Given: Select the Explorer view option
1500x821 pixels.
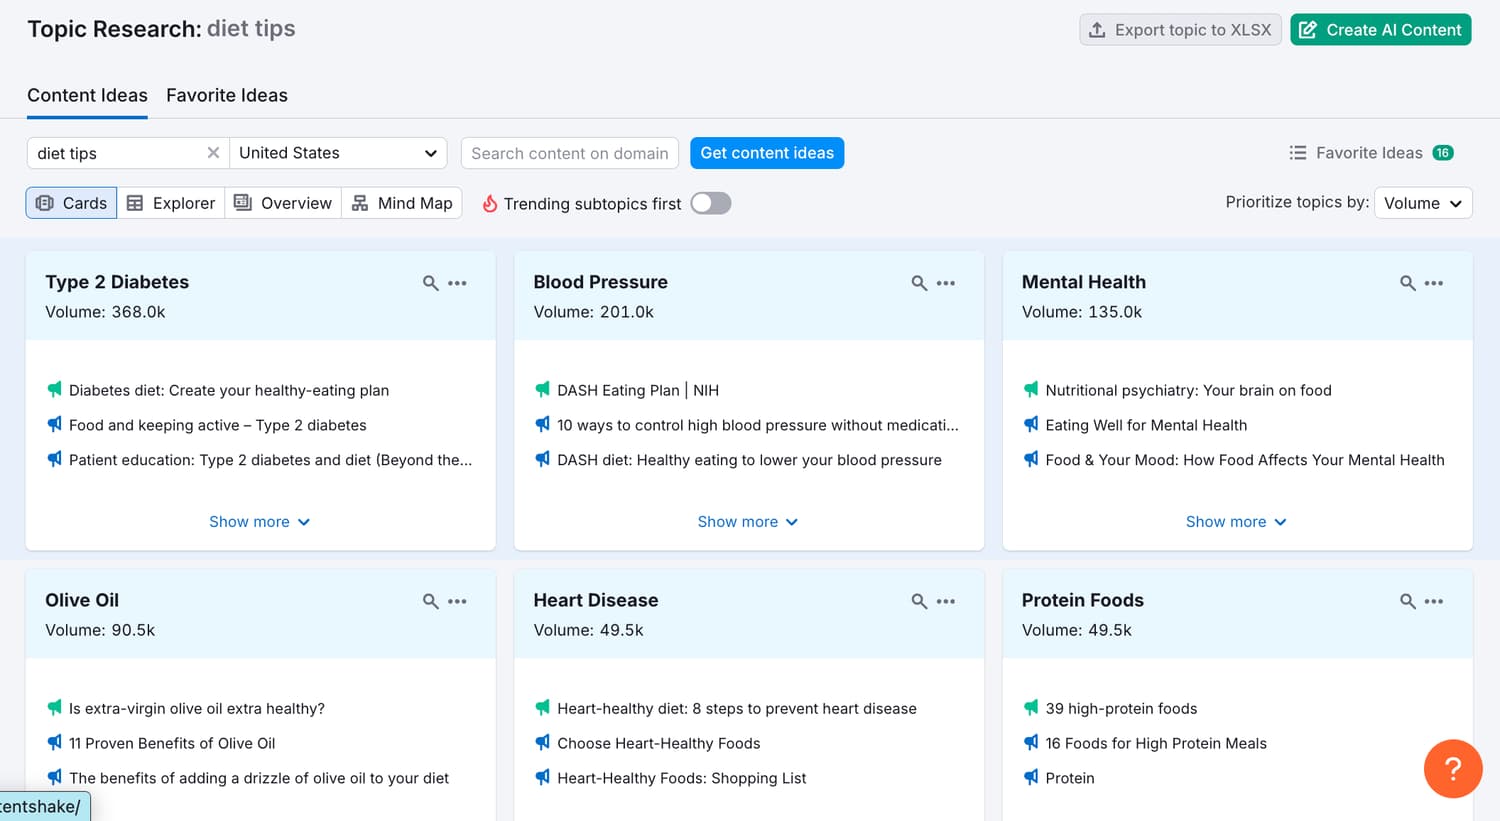Looking at the screenshot, I should click(171, 203).
